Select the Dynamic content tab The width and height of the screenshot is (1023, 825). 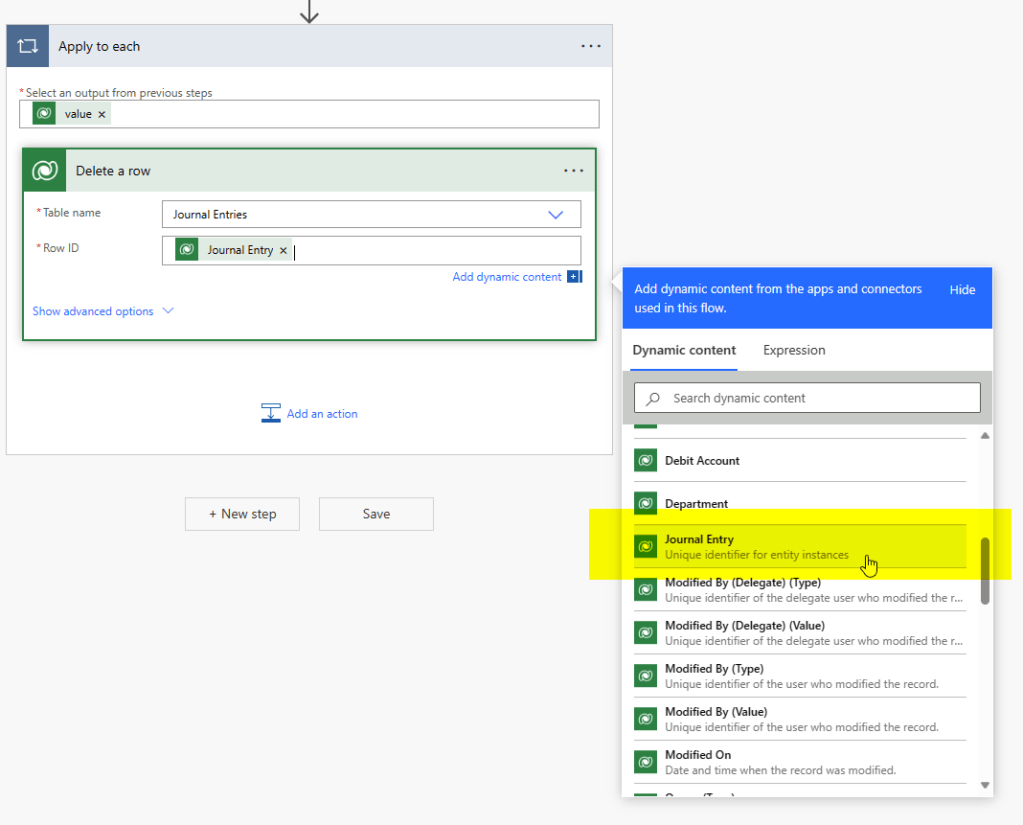[x=684, y=350]
